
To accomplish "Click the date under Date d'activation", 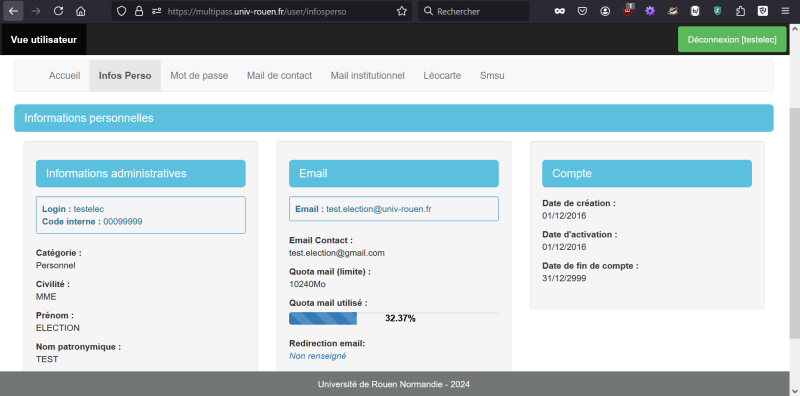I will (x=564, y=247).
